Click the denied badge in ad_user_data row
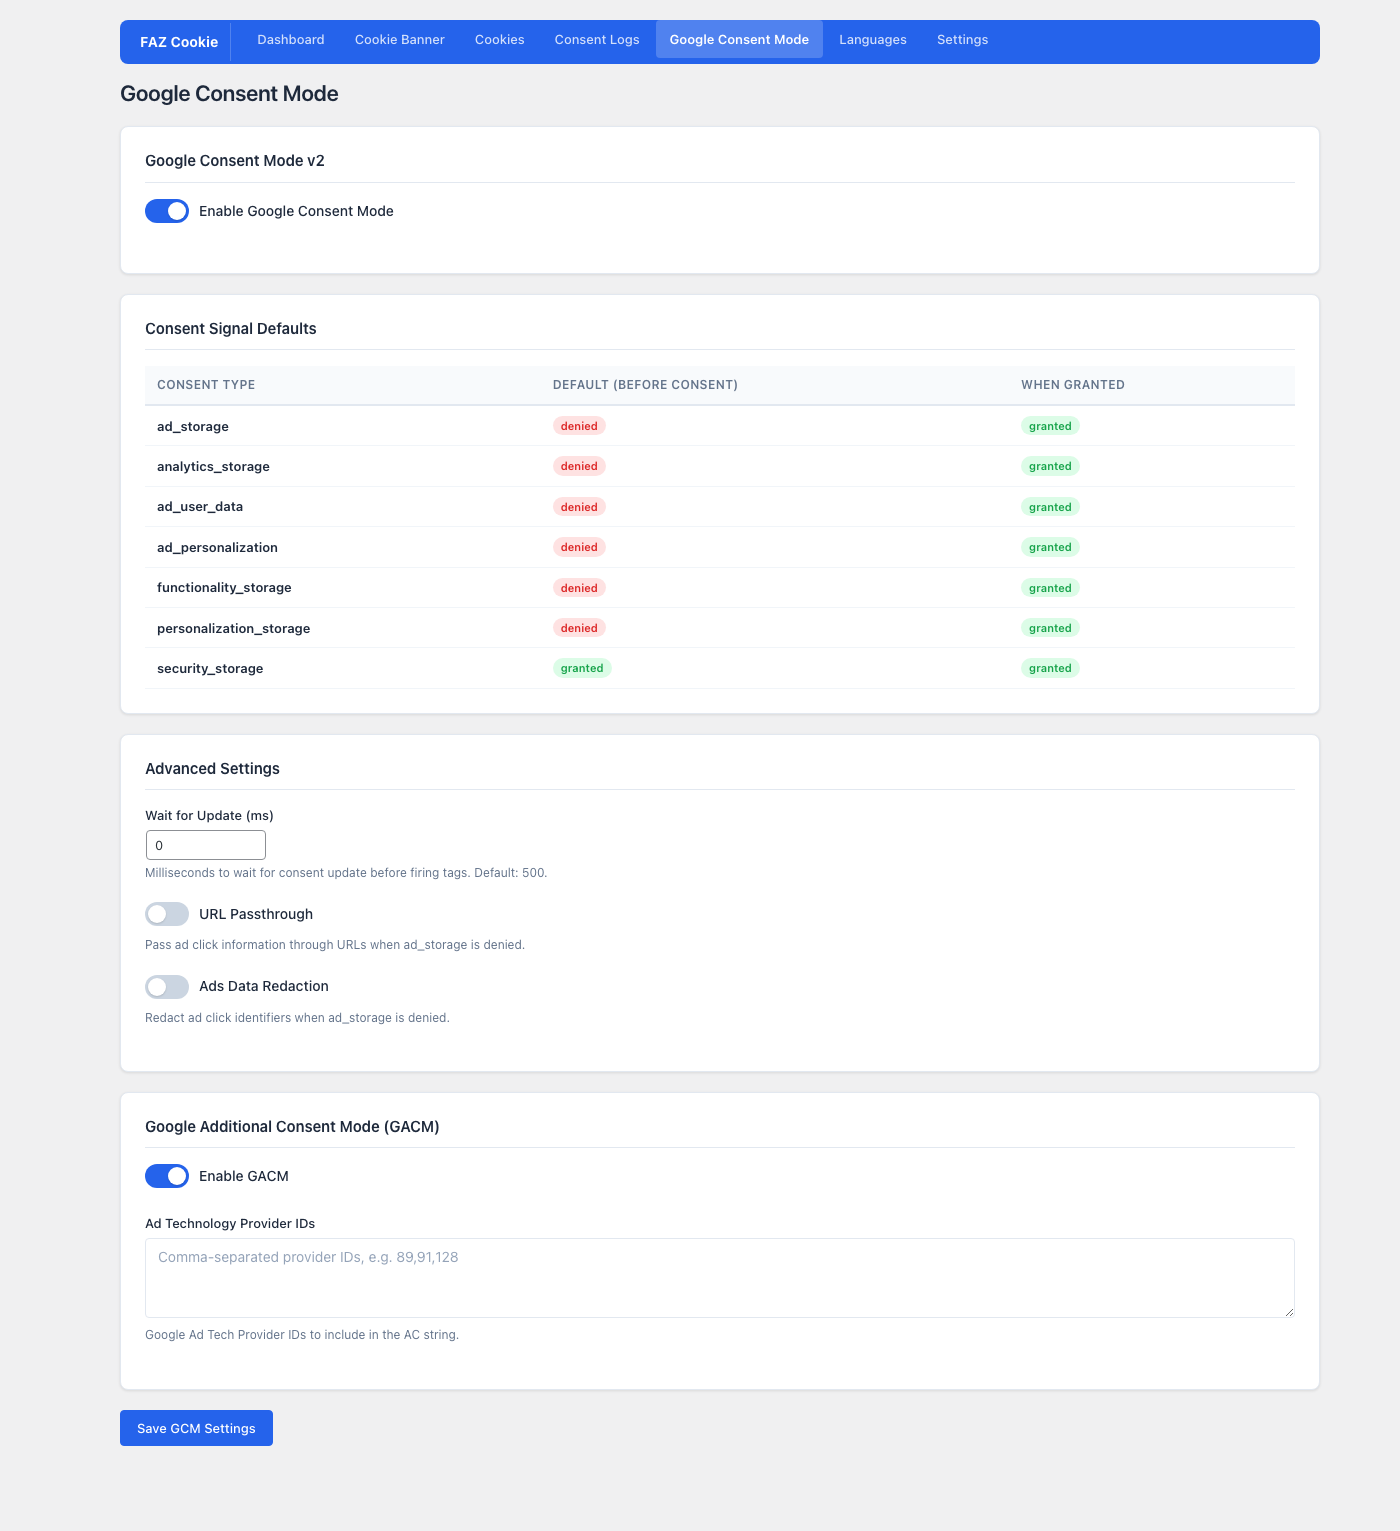 pyautogui.click(x=579, y=507)
